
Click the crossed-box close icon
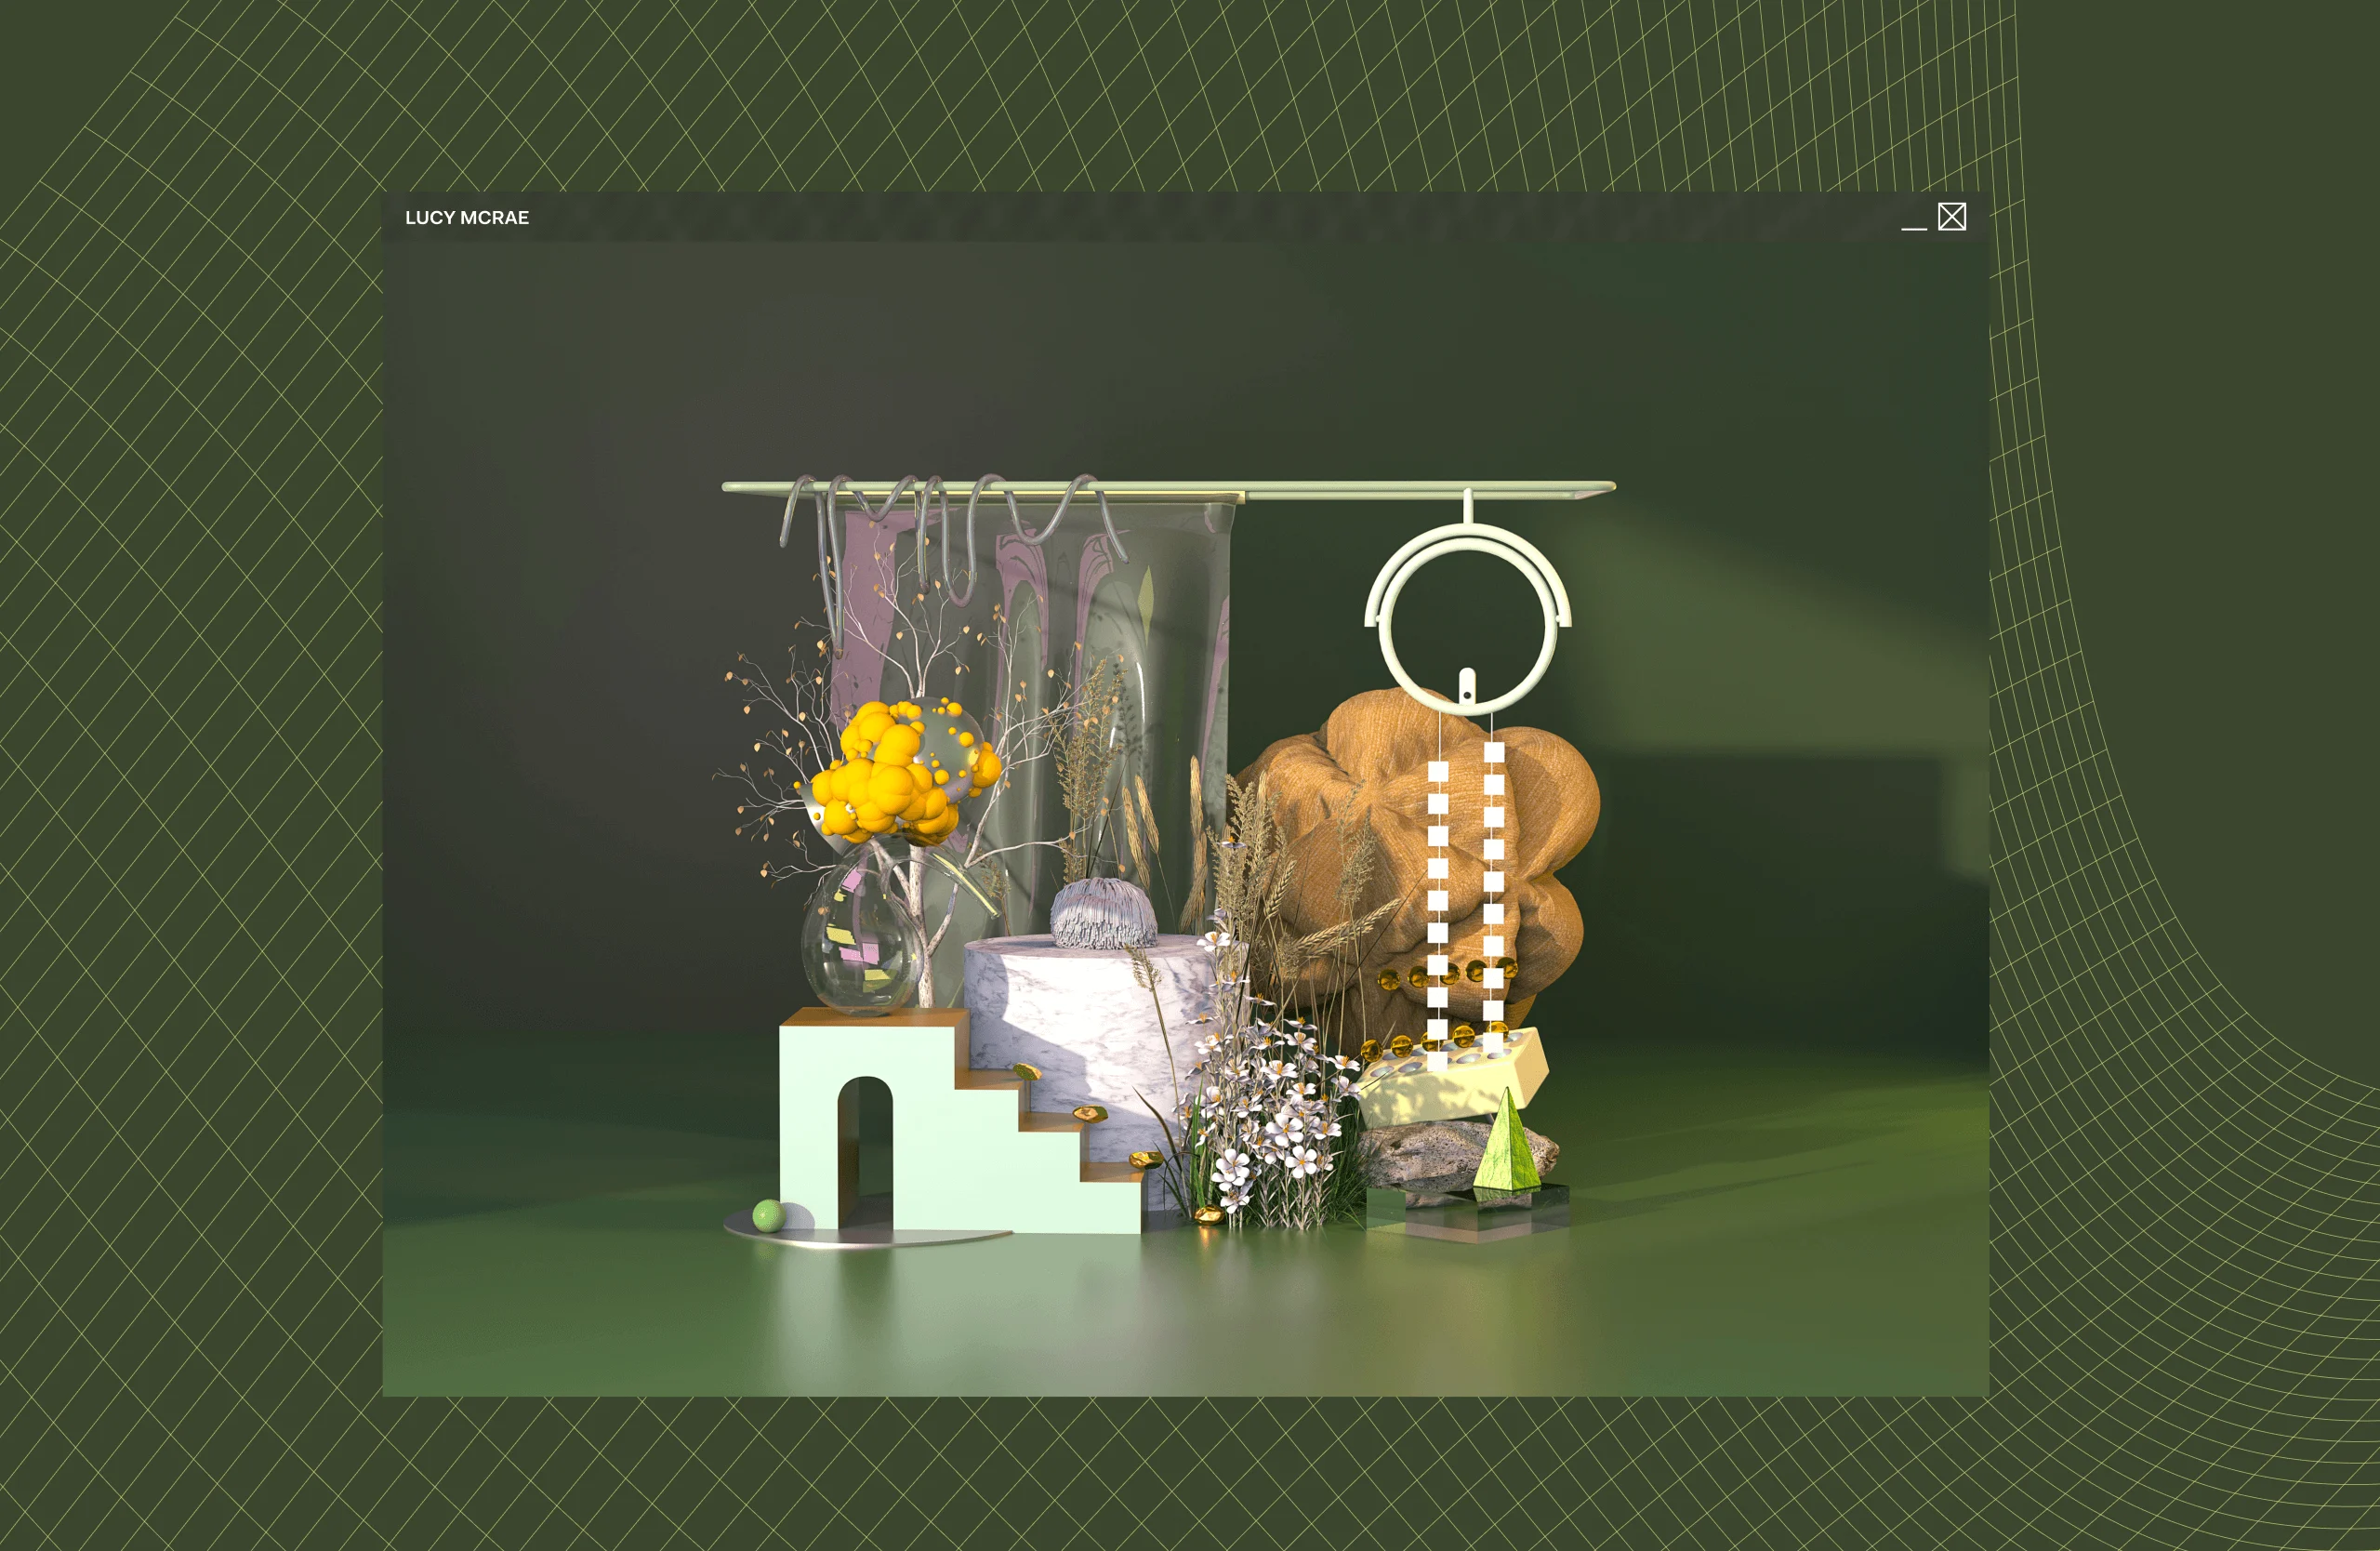[x=1951, y=217]
